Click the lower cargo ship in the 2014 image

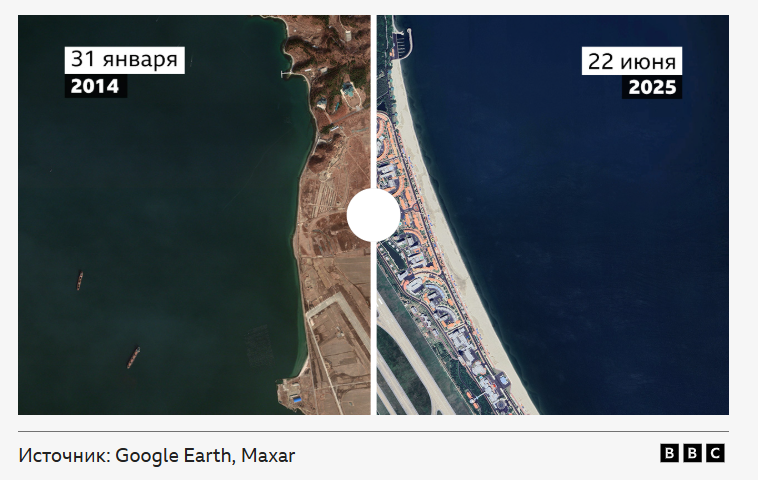pos(133,358)
